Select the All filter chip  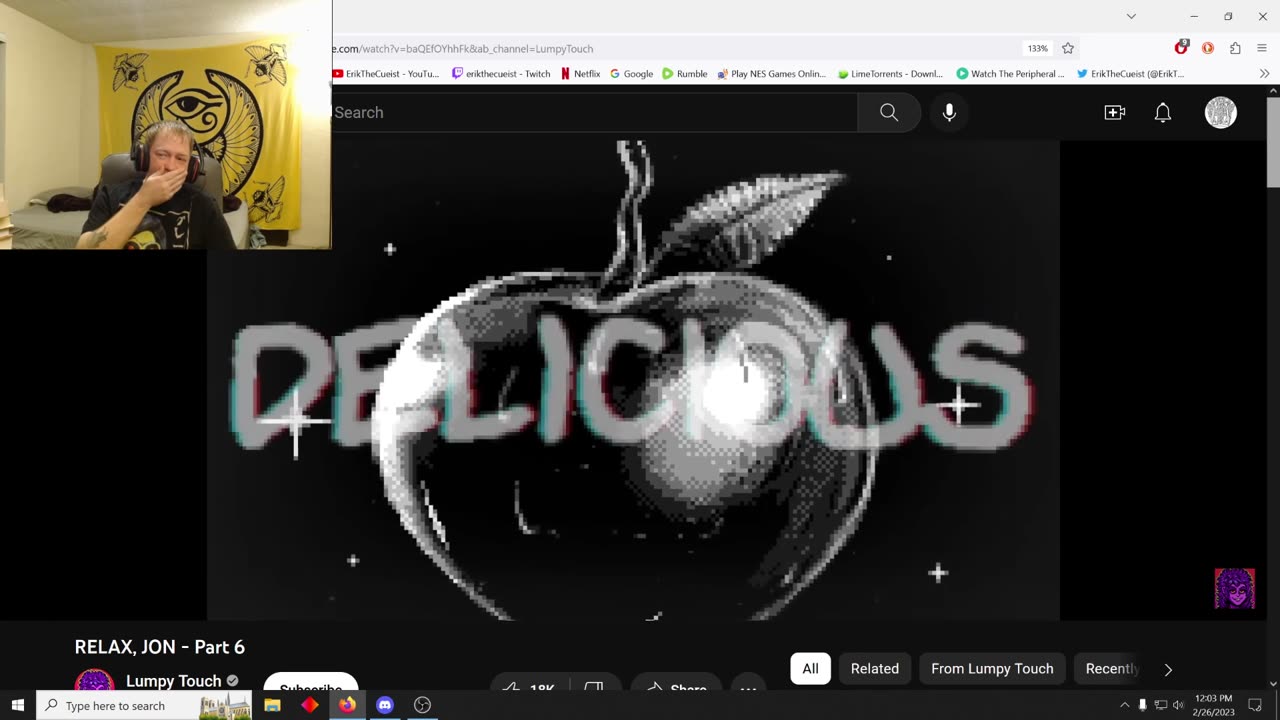click(x=810, y=668)
